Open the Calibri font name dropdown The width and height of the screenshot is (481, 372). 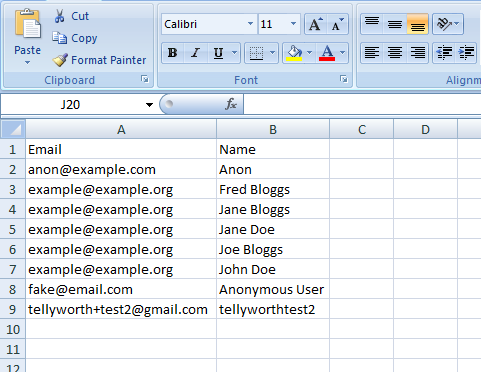pos(250,24)
